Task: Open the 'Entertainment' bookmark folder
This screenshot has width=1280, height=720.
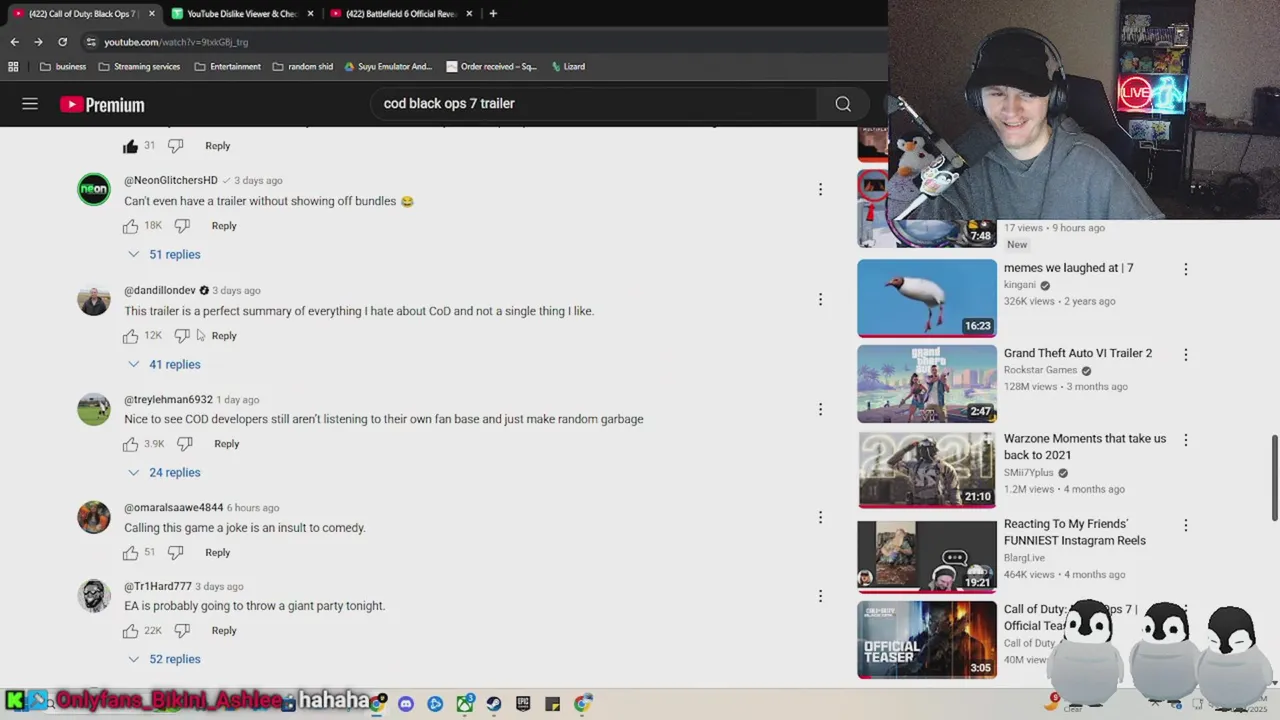Action: tap(227, 67)
